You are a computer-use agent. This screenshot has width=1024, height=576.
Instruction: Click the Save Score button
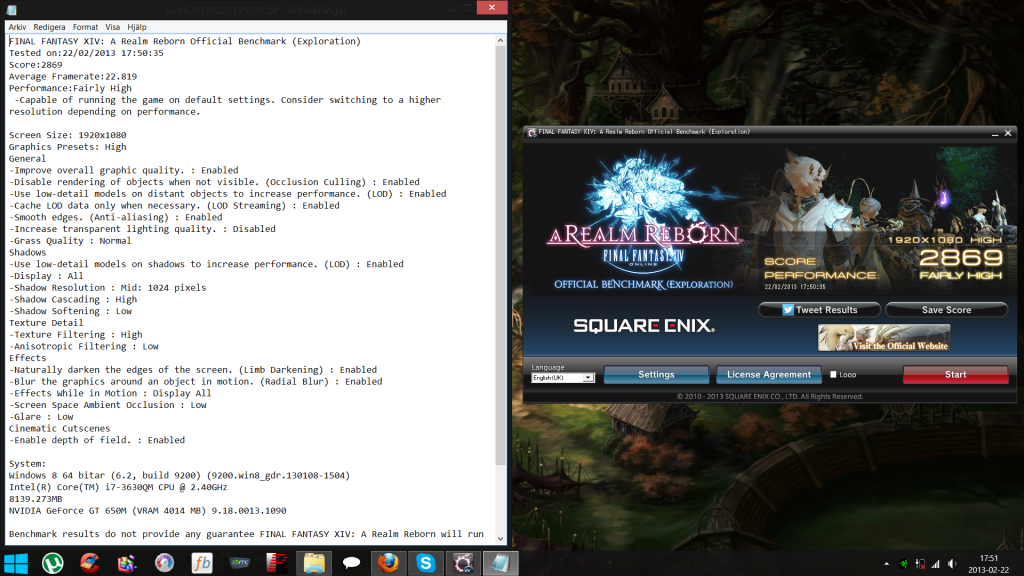[946, 310]
